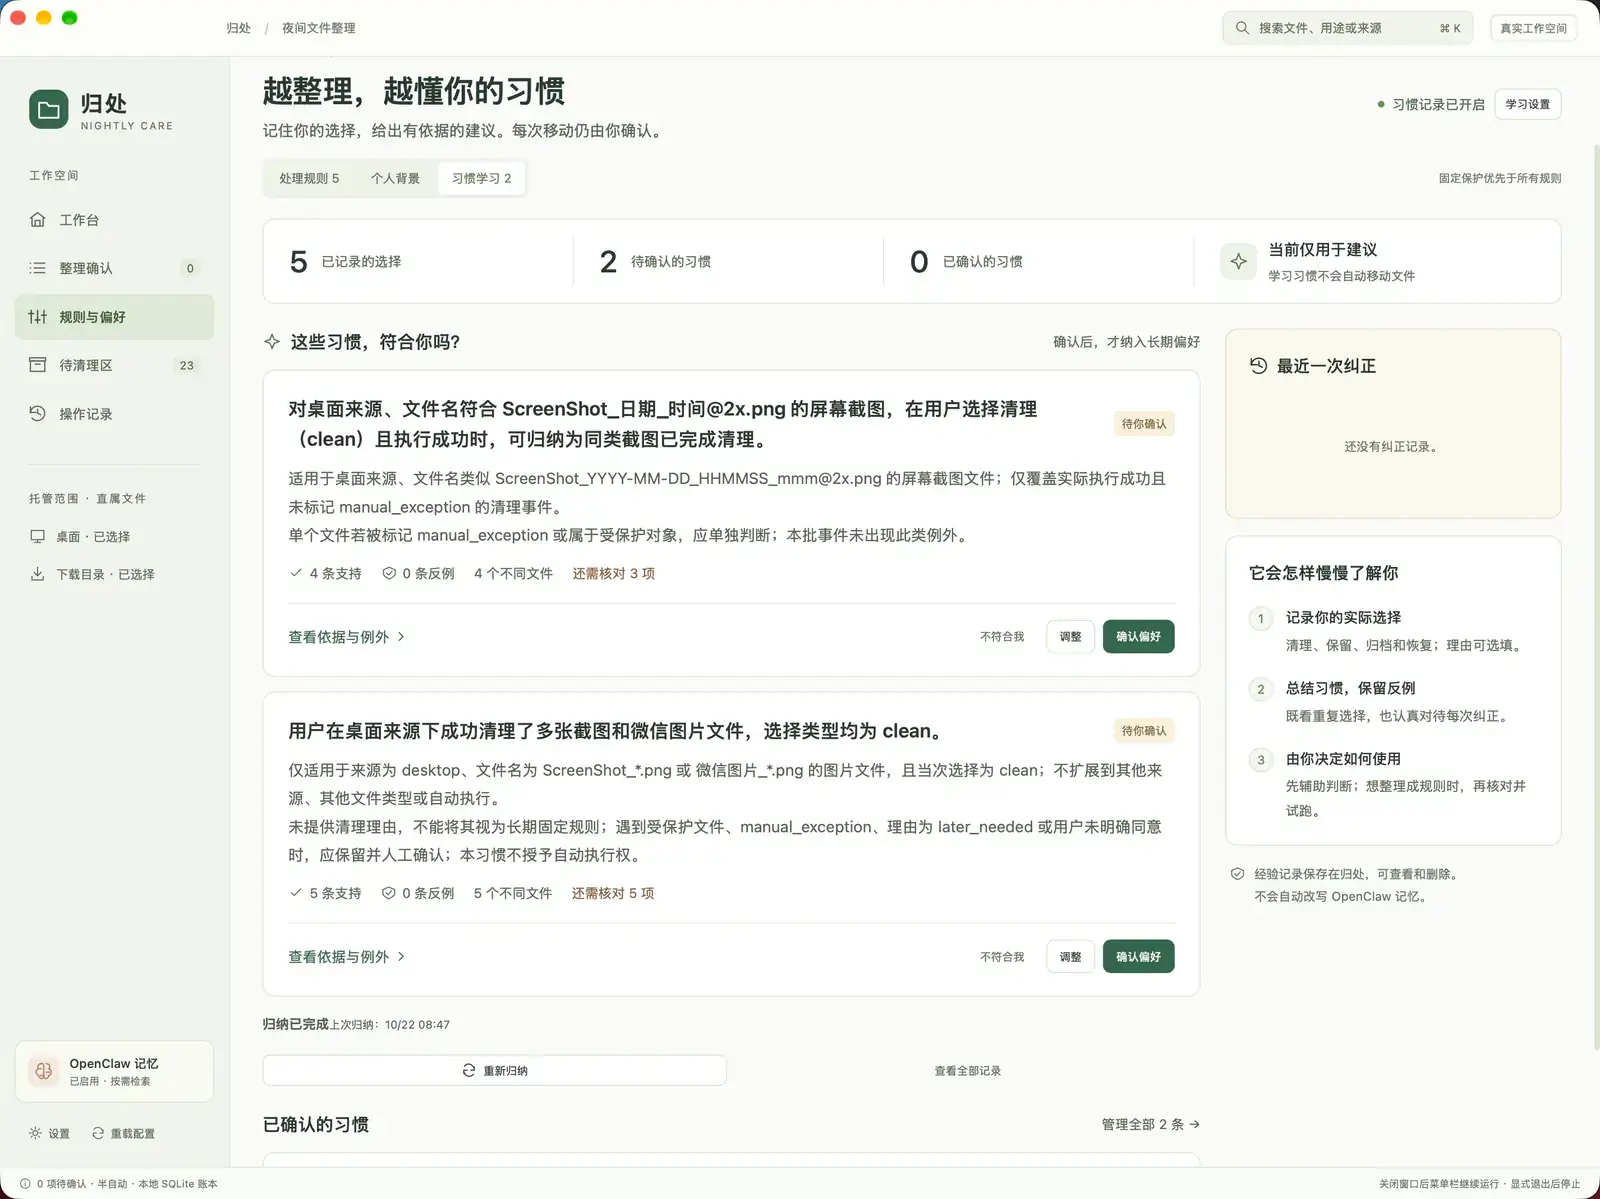Switch to 个人背景 tab
The image size is (1600, 1199).
[395, 178]
